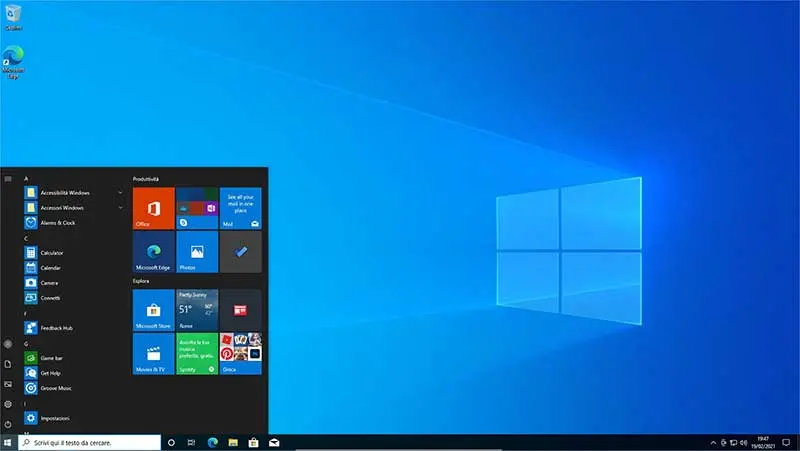This screenshot has height=451, width=800.
Task: Open Get Help from the app list
Action: 74,373
